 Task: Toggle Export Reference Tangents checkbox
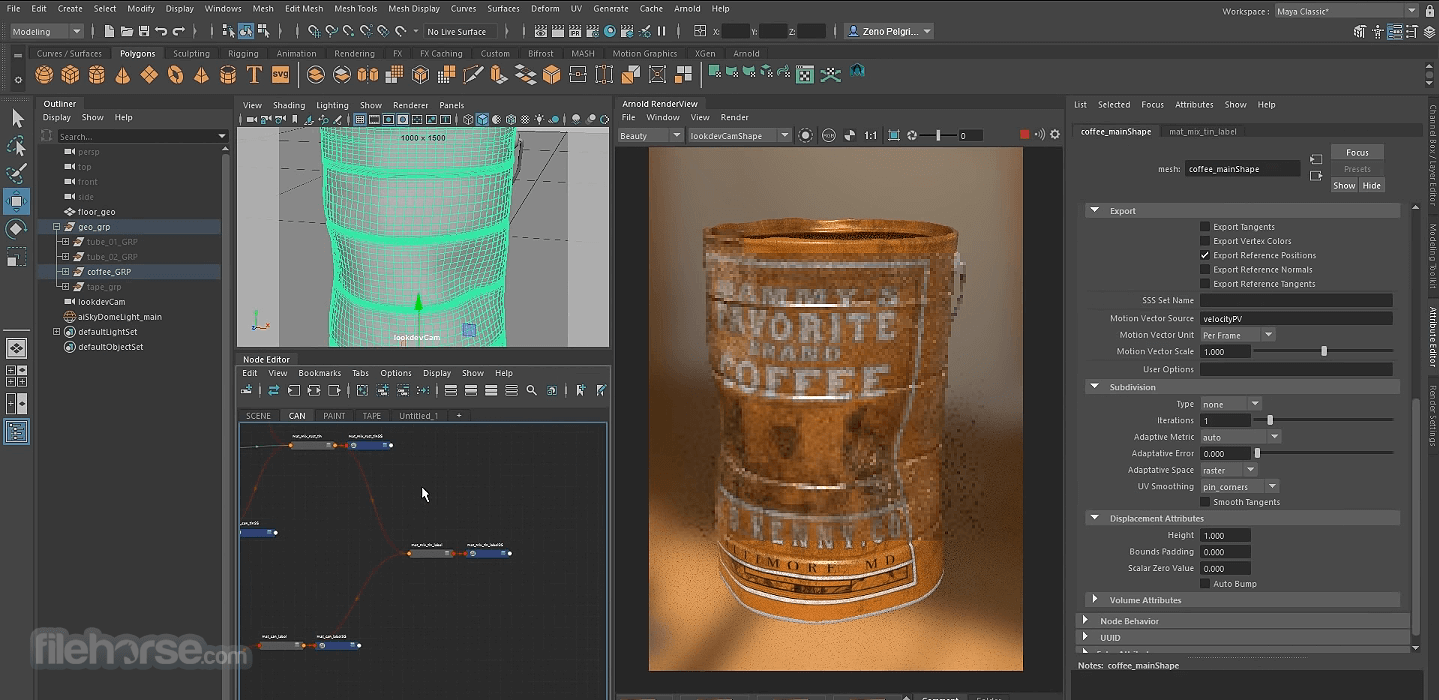click(1205, 284)
